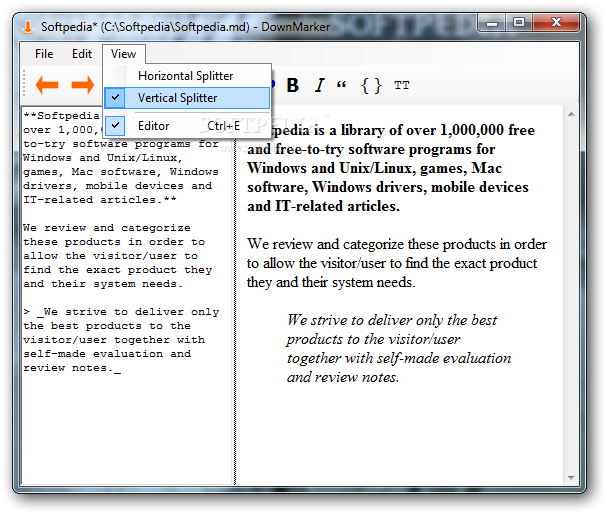Click preview italic text 'and review notes.'
This screenshot has height=514, width=607.
[x=343, y=377]
